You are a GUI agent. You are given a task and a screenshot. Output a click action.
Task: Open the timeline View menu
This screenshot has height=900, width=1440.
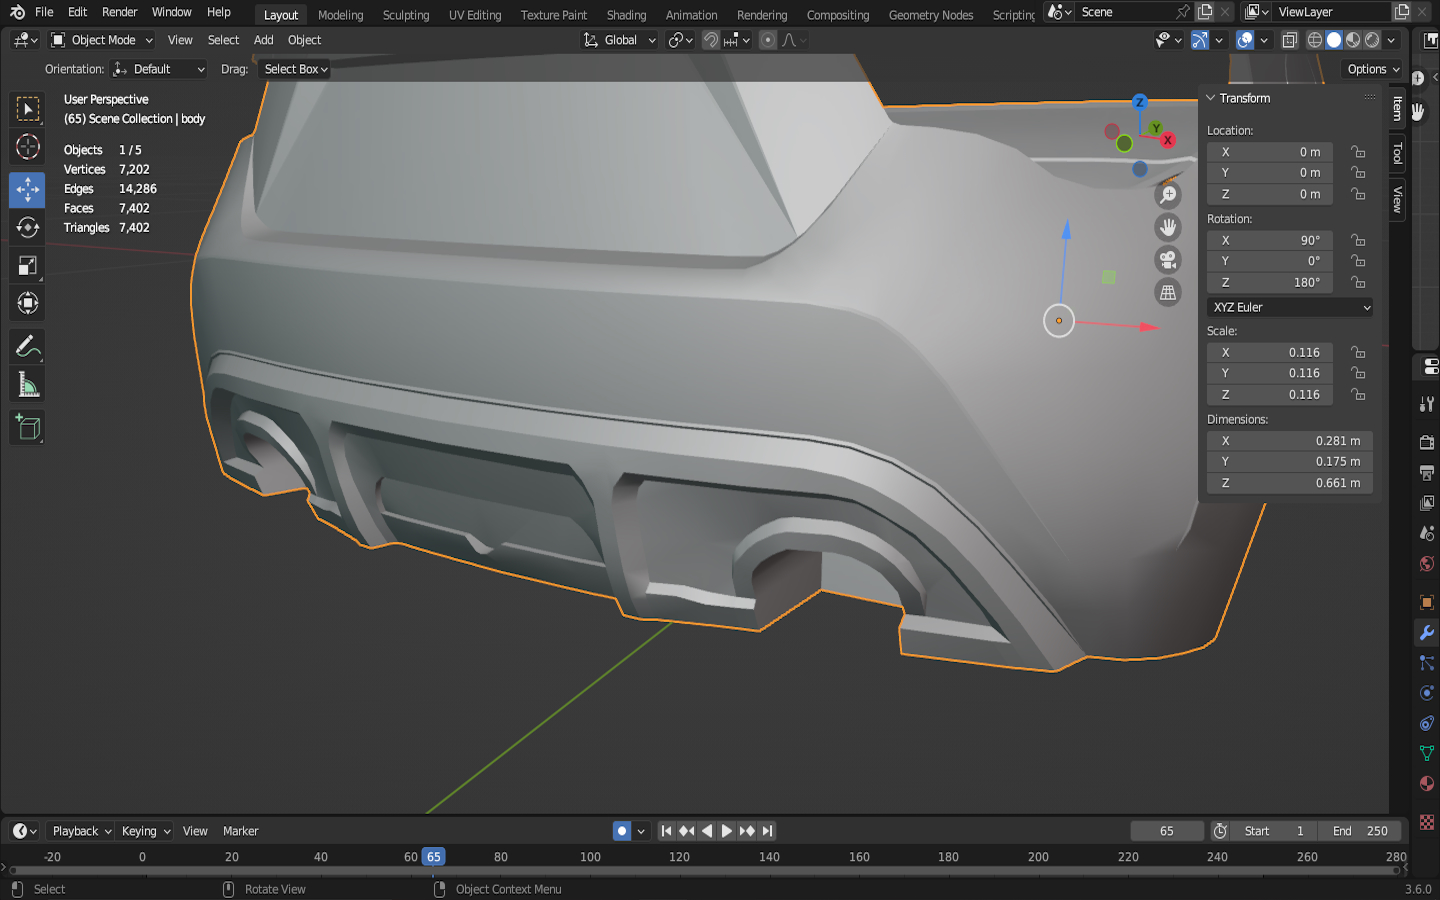click(x=195, y=831)
